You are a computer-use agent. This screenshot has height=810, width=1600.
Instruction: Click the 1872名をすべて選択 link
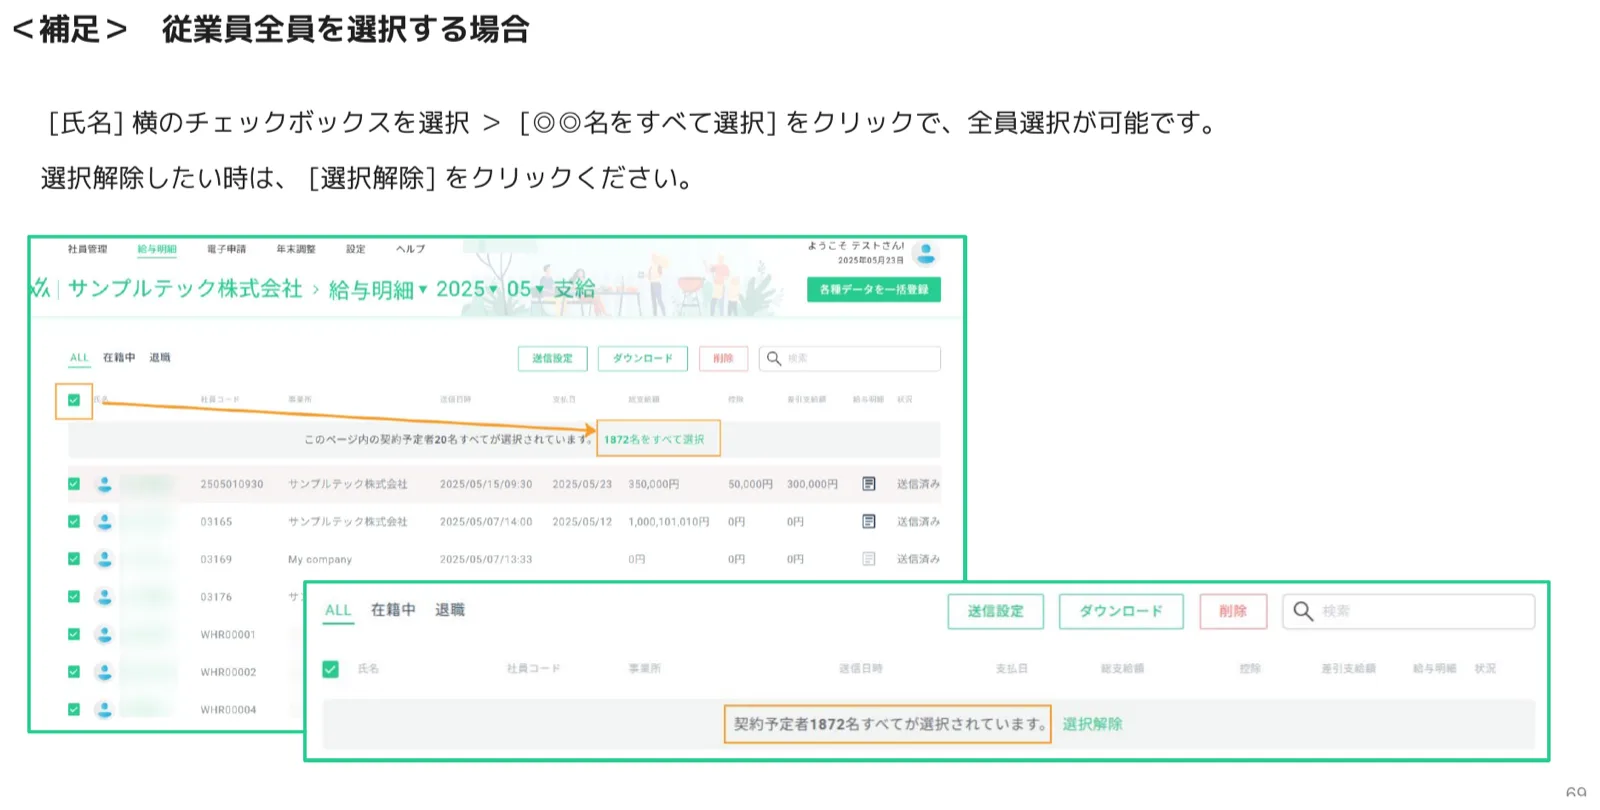pos(654,439)
